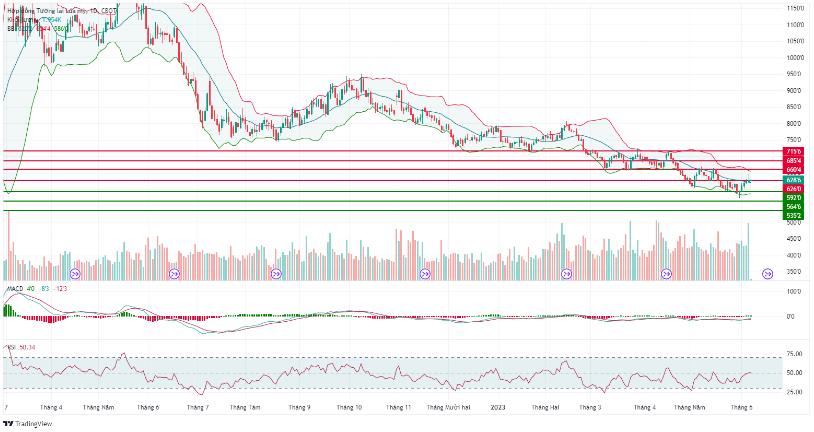Click the Tháng Mười hai time axis label
The image size is (814, 432).
(x=448, y=408)
